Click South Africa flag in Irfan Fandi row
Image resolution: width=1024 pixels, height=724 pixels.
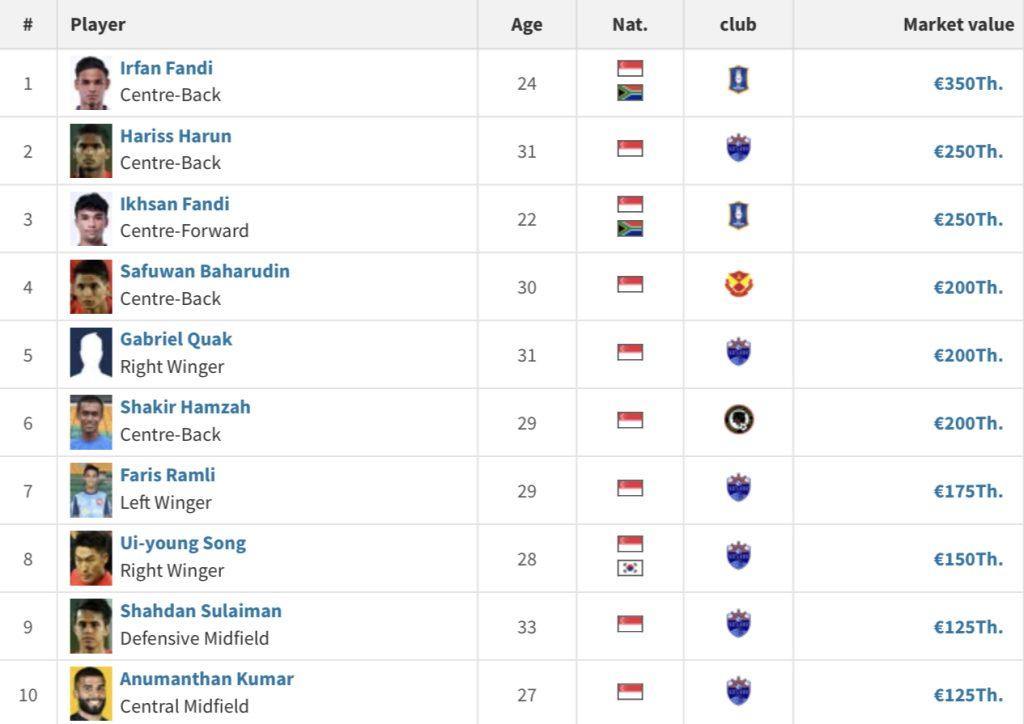tap(630, 93)
